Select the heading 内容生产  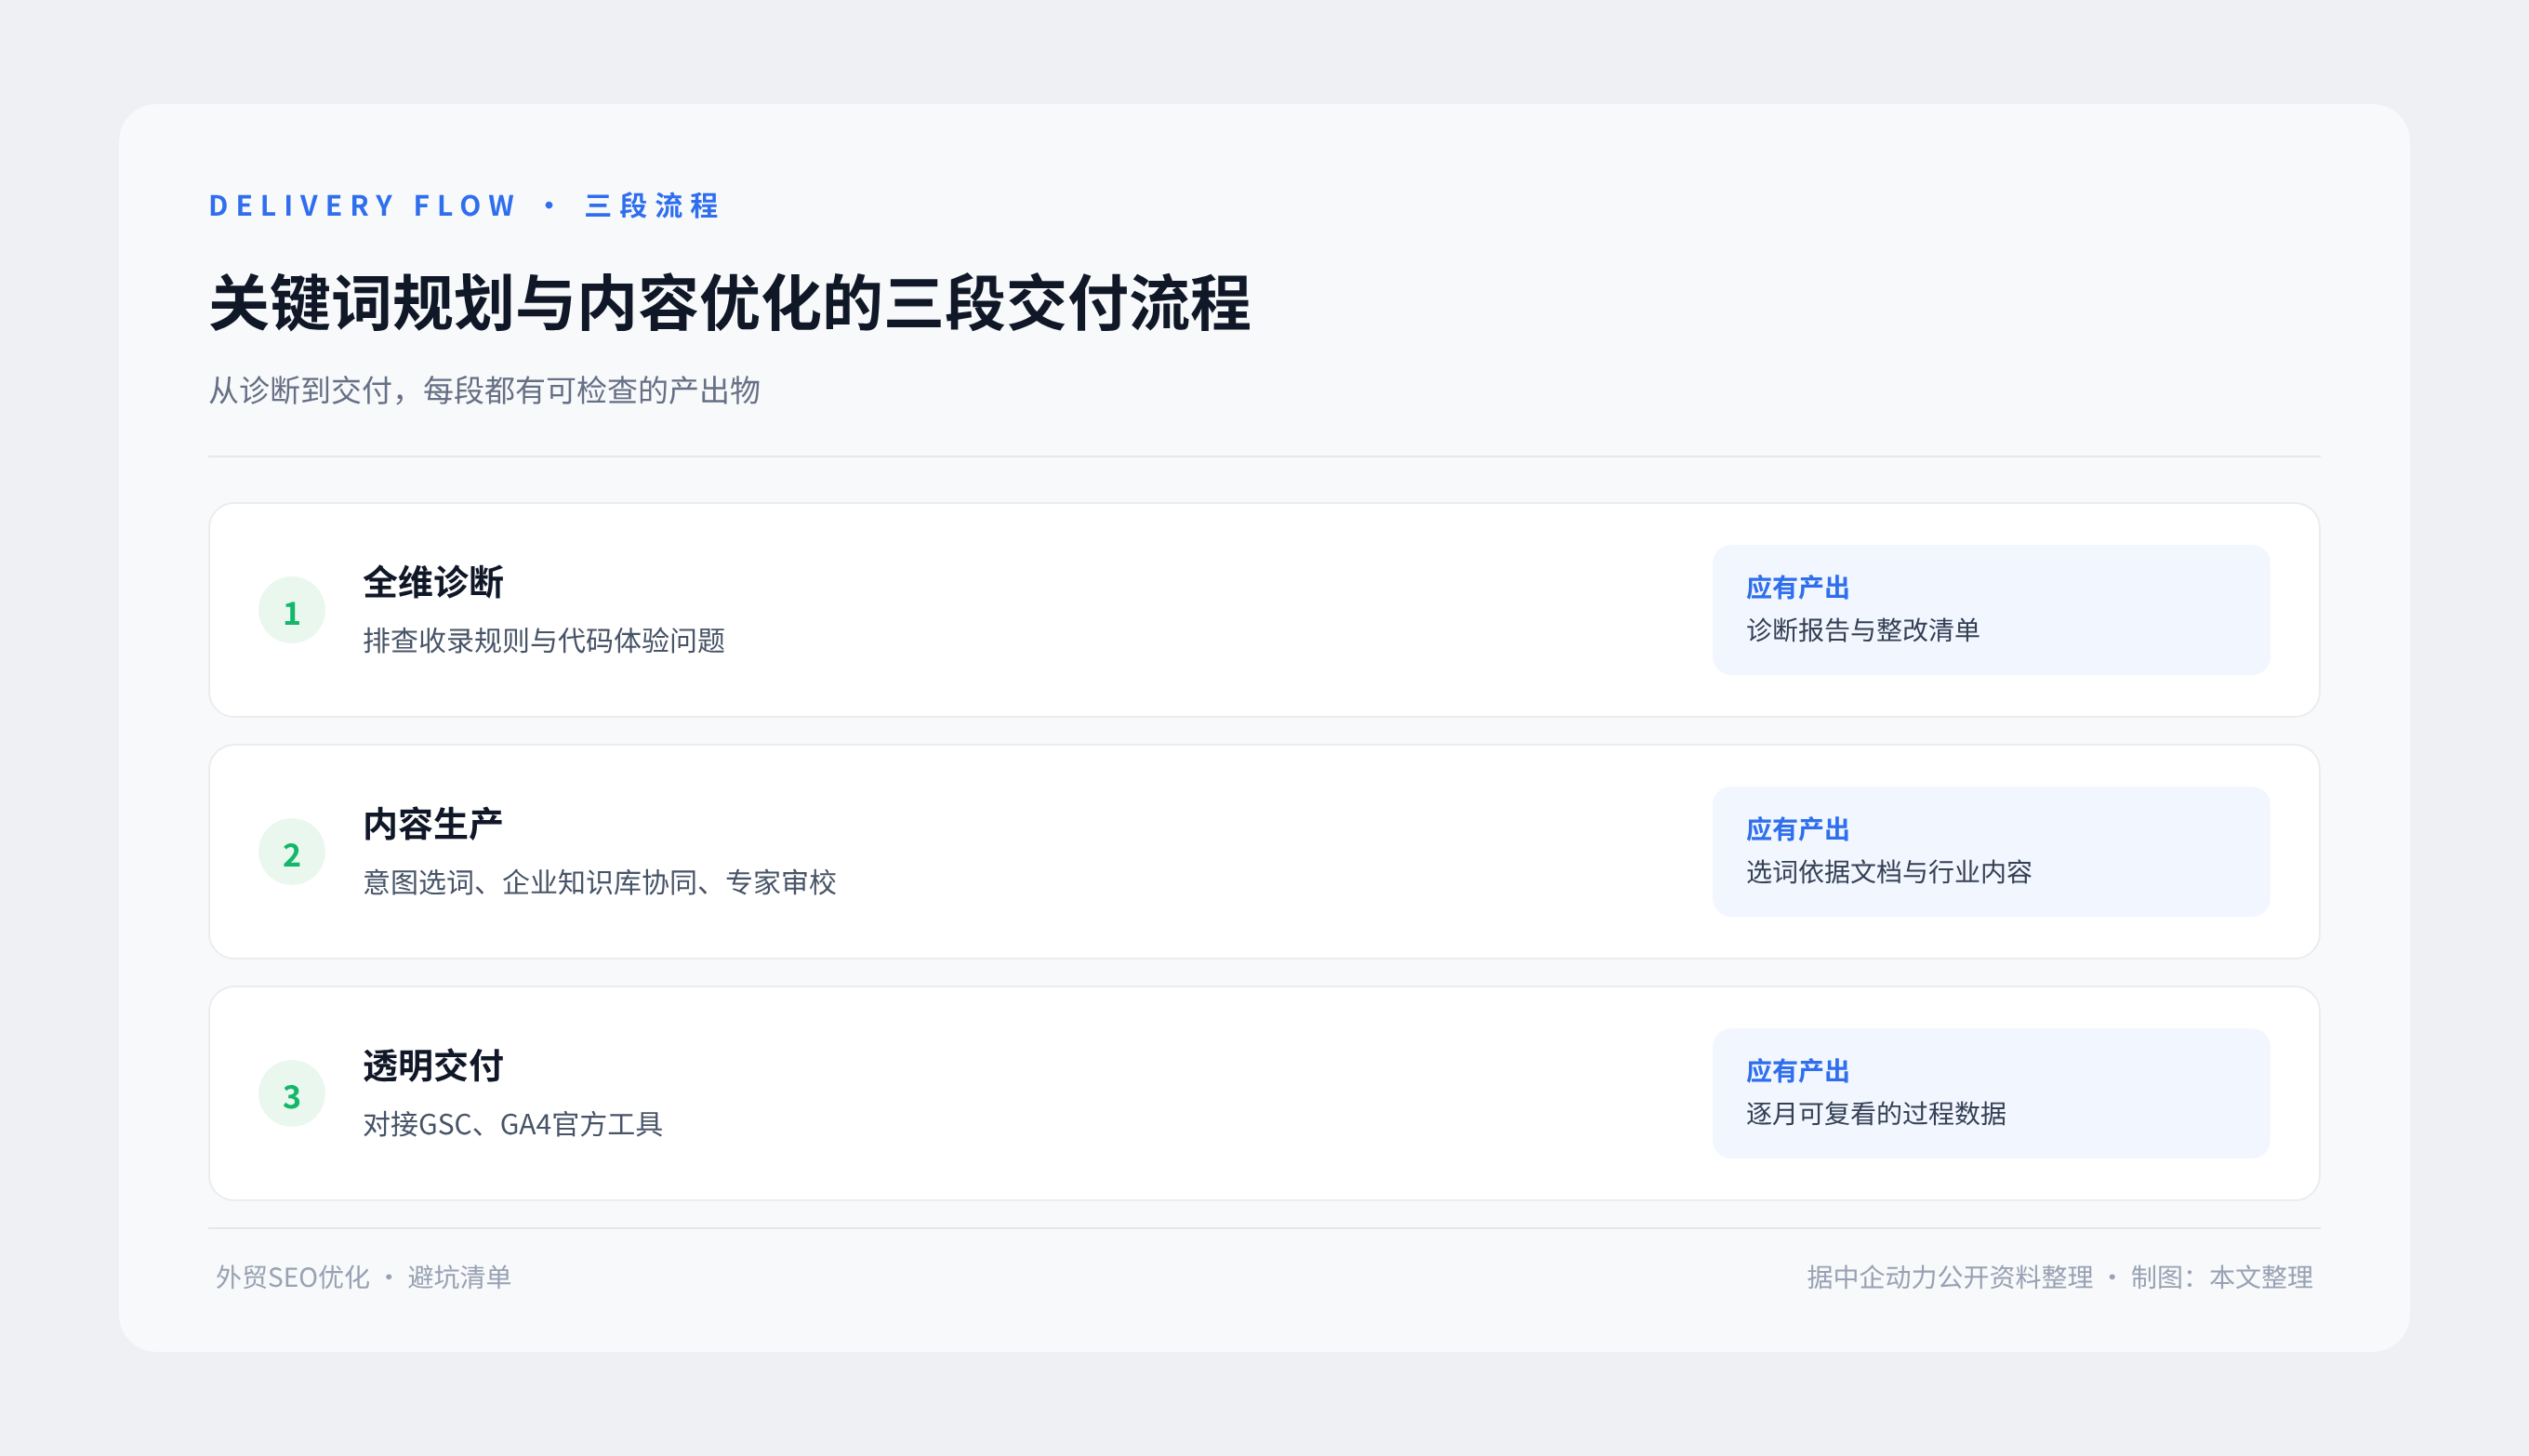433,824
